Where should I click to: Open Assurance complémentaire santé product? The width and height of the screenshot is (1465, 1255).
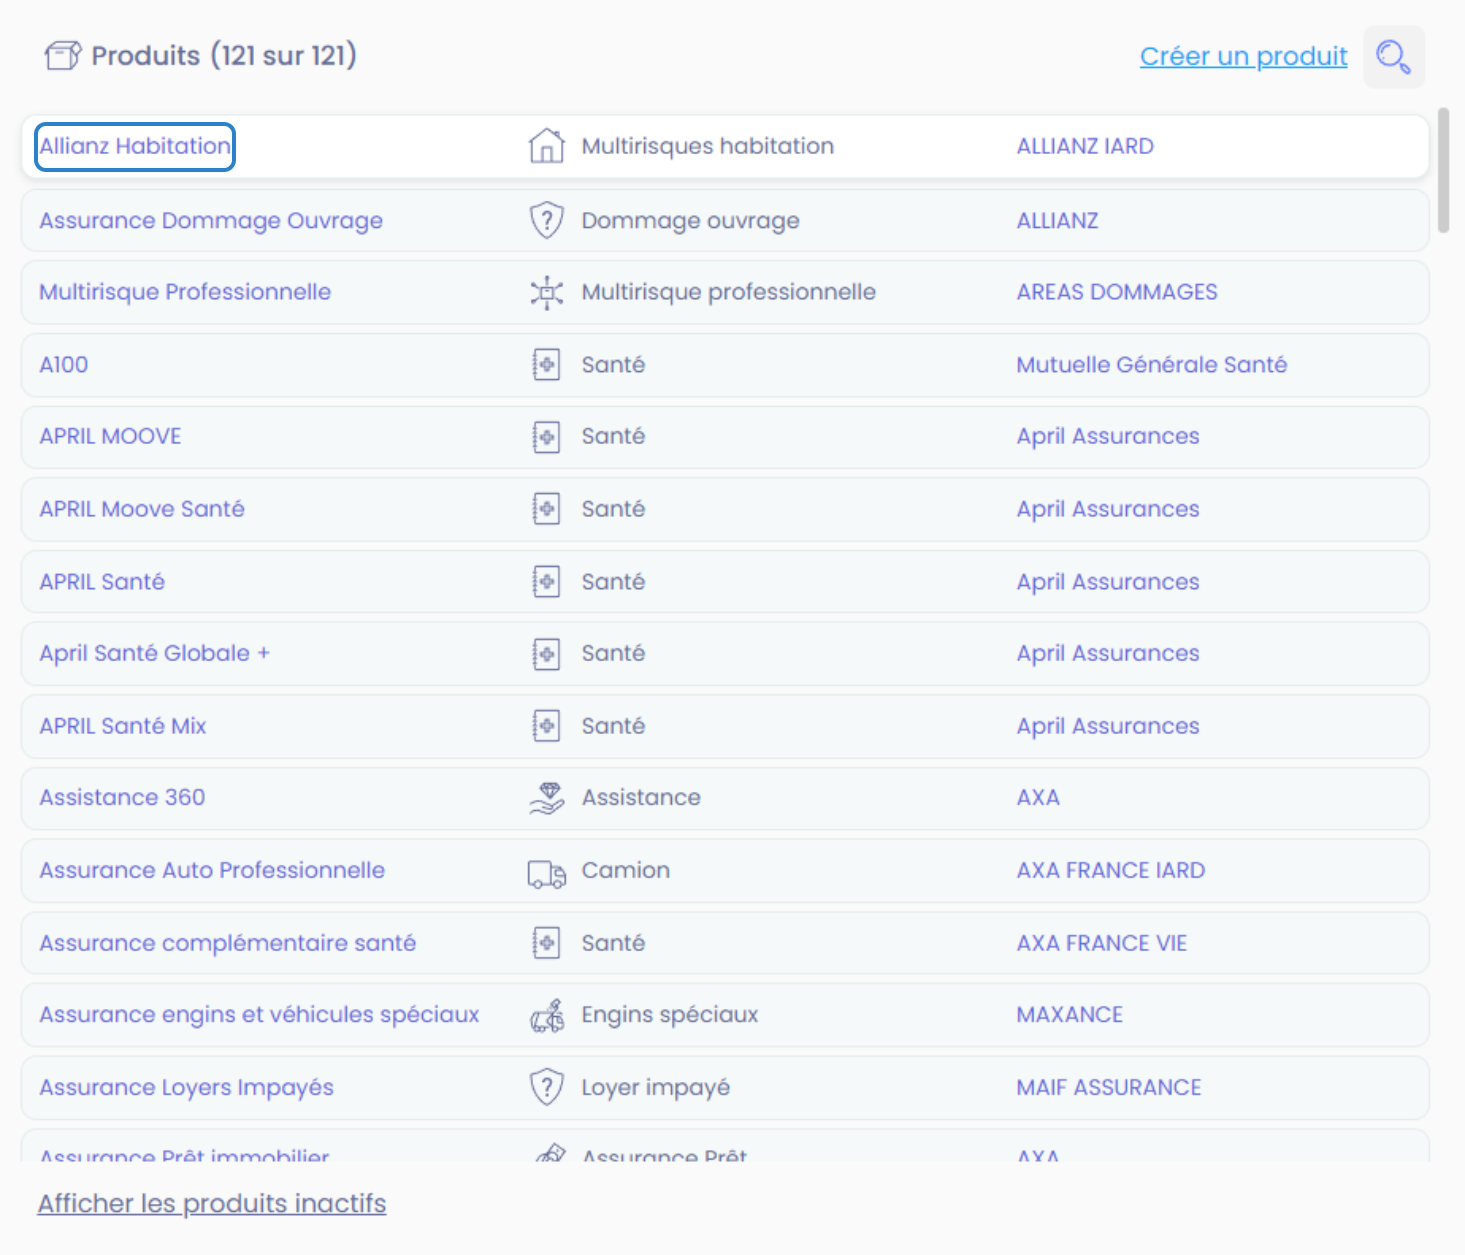(228, 943)
